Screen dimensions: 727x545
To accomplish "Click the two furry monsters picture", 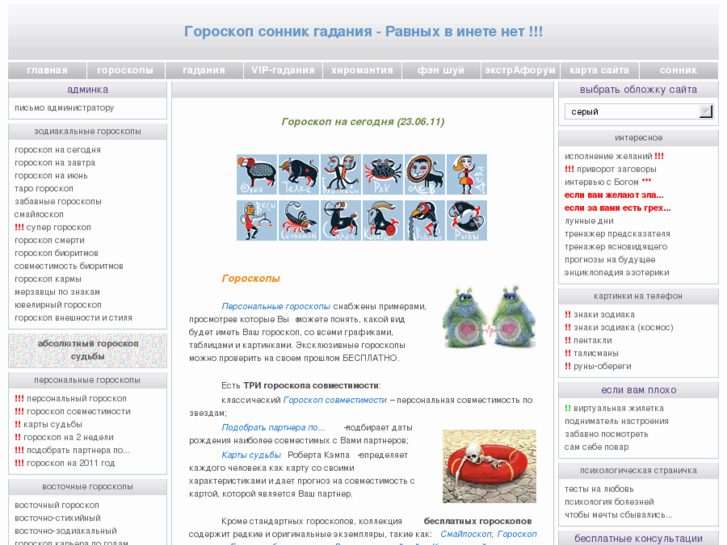I will [489, 316].
